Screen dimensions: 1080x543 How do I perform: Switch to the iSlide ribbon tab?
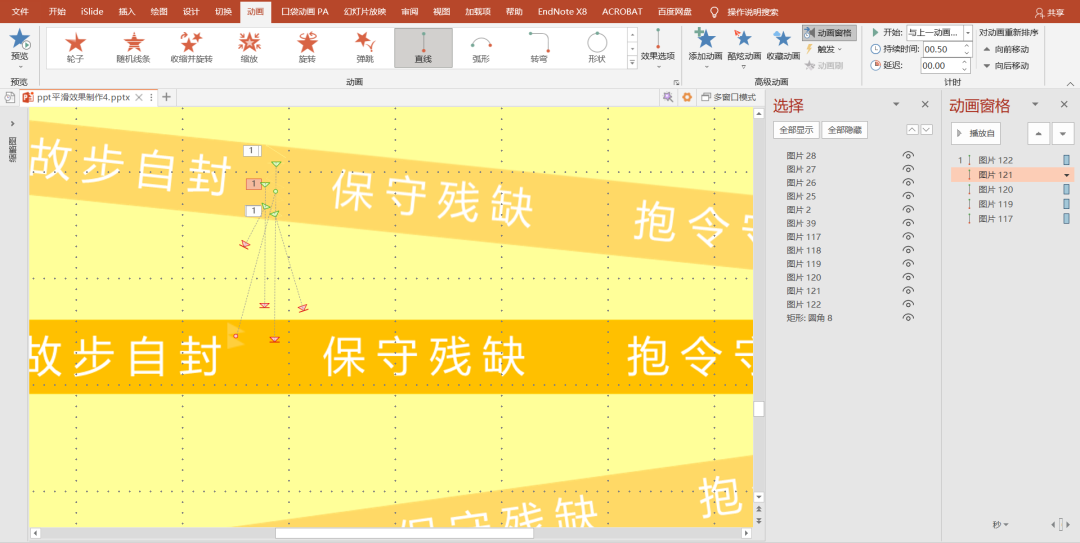(x=93, y=12)
